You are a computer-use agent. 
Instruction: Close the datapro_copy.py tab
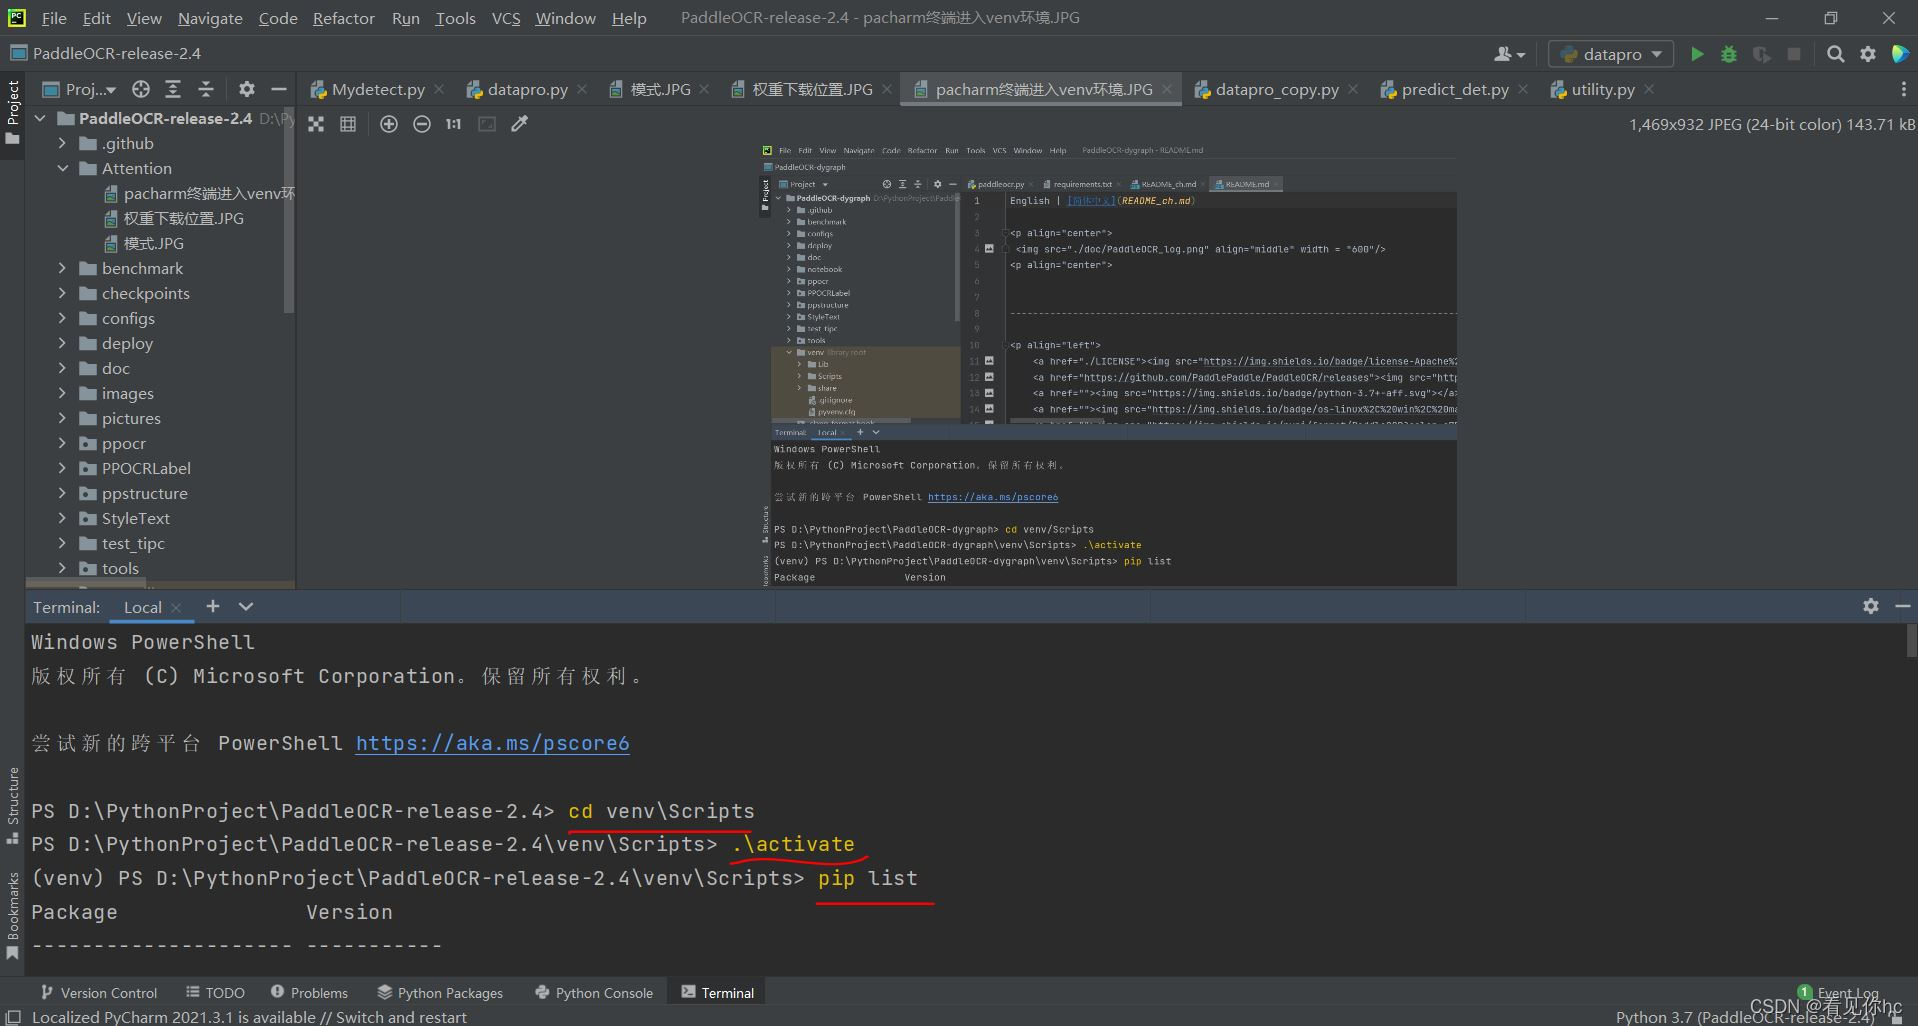[x=1353, y=89]
